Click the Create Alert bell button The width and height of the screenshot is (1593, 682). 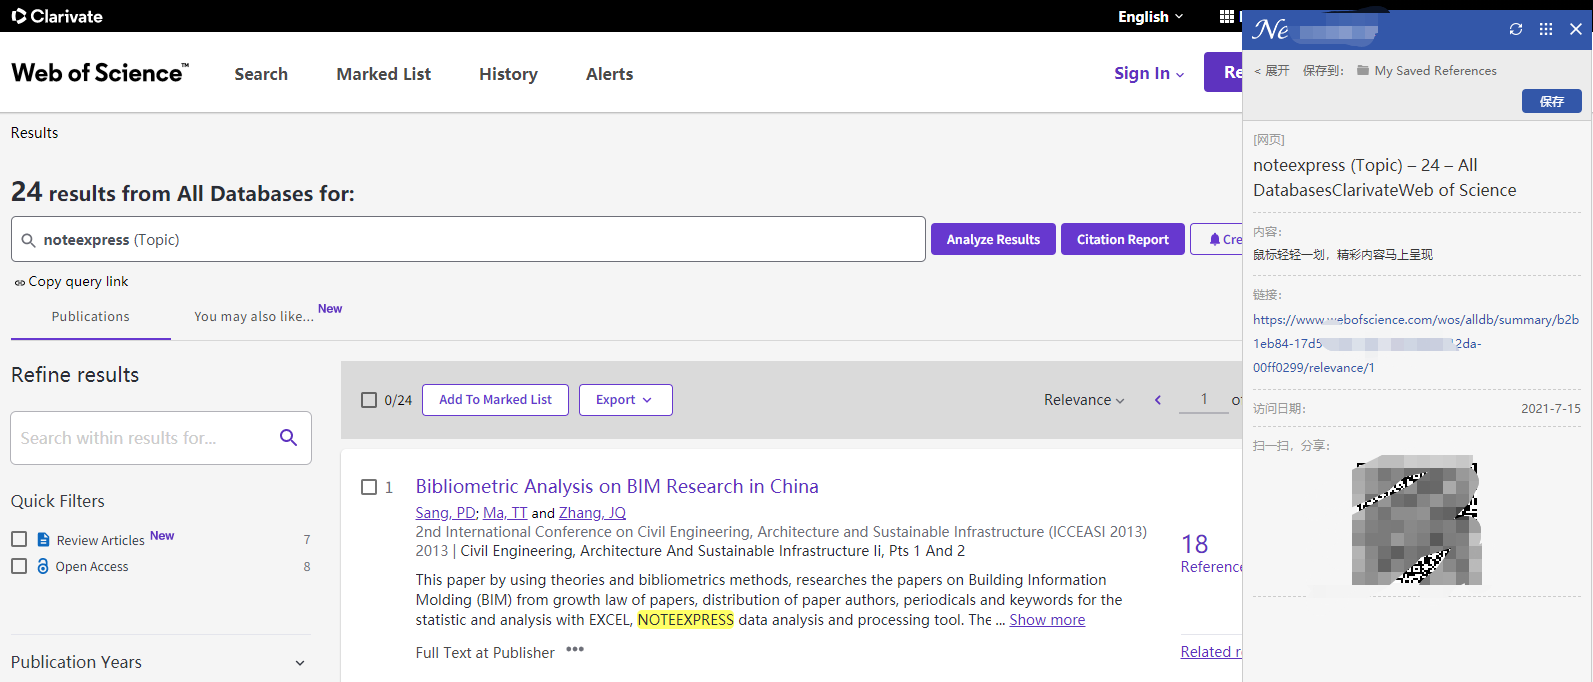[1217, 239]
